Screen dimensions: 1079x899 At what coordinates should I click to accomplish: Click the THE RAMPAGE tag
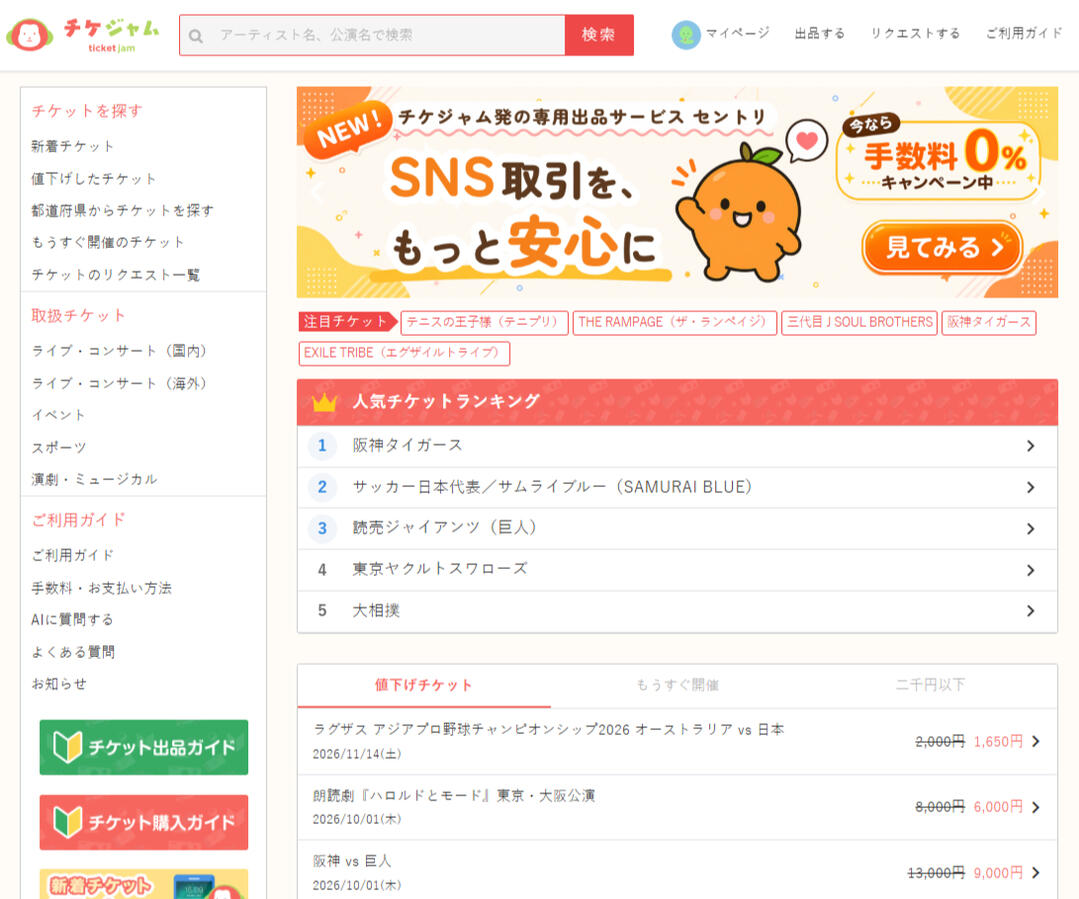[x=674, y=322]
